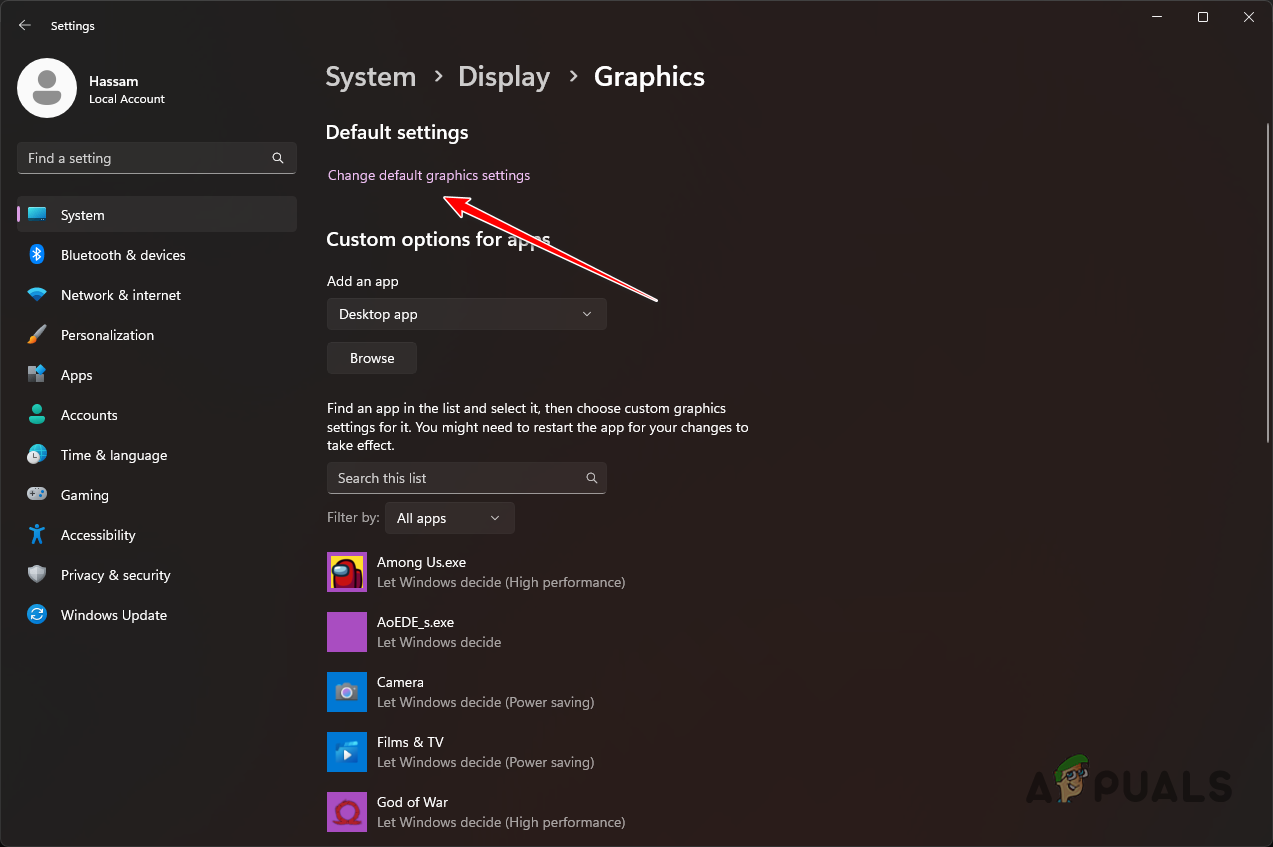
Task: Select the God of War app icon
Action: [346, 811]
